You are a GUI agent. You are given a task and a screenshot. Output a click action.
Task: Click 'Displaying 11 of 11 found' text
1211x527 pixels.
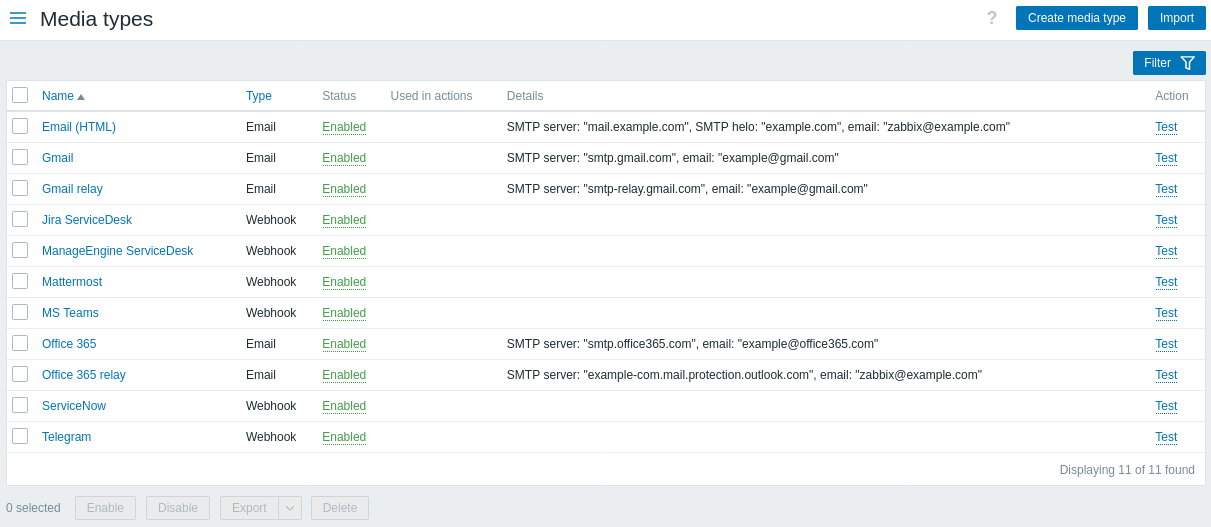tap(1127, 470)
